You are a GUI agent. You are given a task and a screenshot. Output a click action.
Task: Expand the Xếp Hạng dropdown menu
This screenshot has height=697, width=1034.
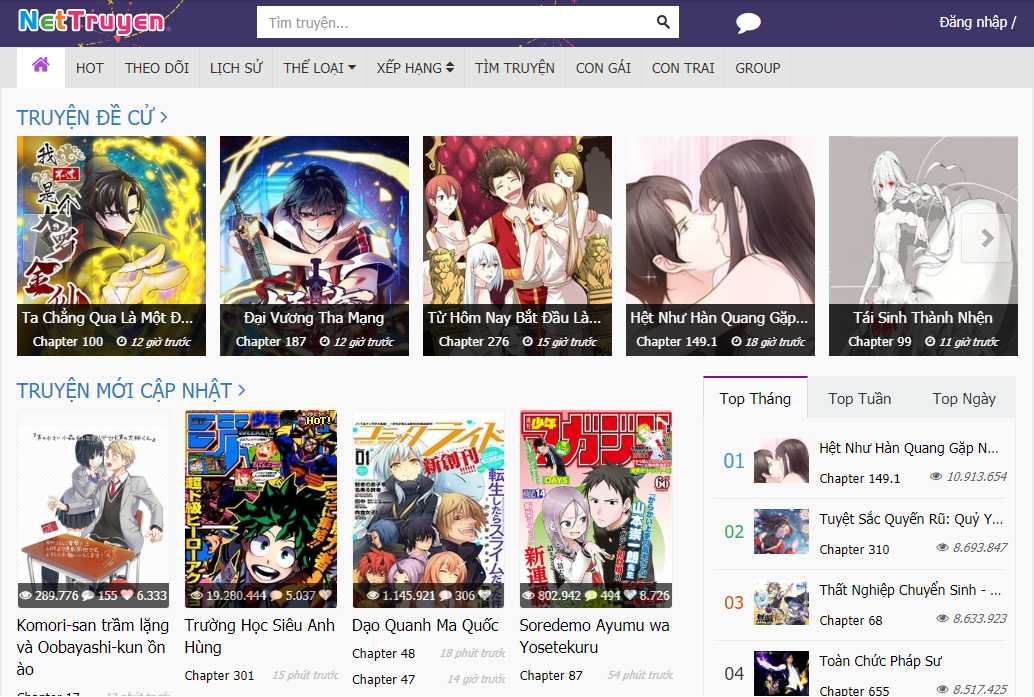415,68
